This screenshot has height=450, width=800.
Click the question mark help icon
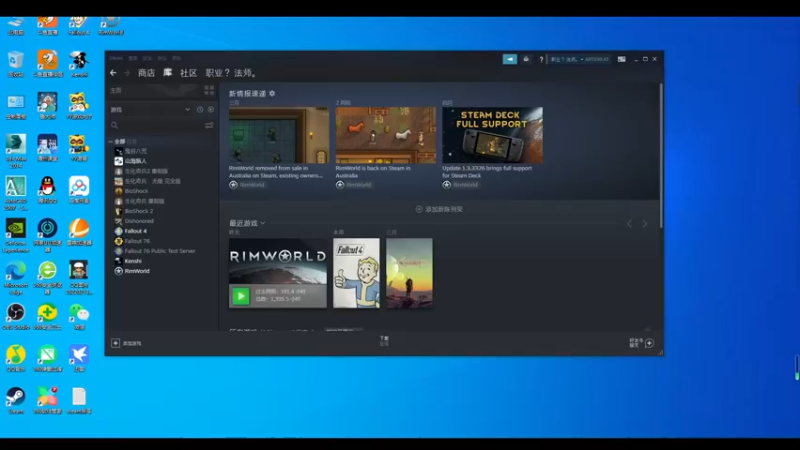541,59
